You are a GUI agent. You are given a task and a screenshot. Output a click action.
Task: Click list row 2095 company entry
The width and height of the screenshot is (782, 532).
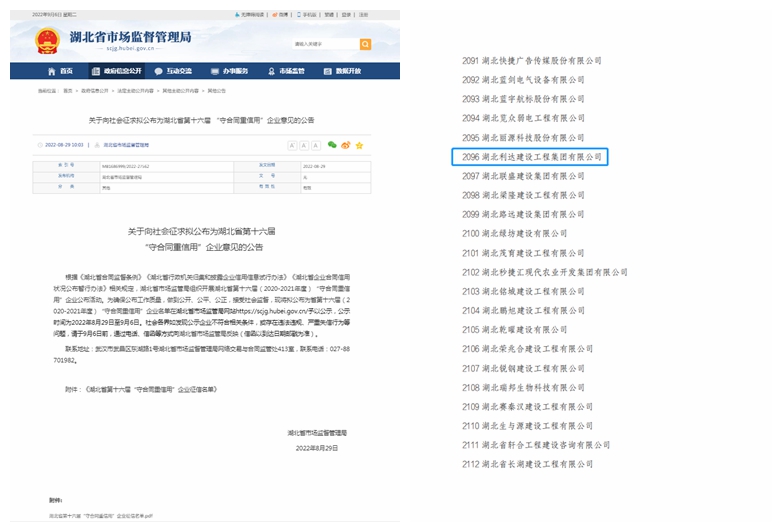[523, 138]
